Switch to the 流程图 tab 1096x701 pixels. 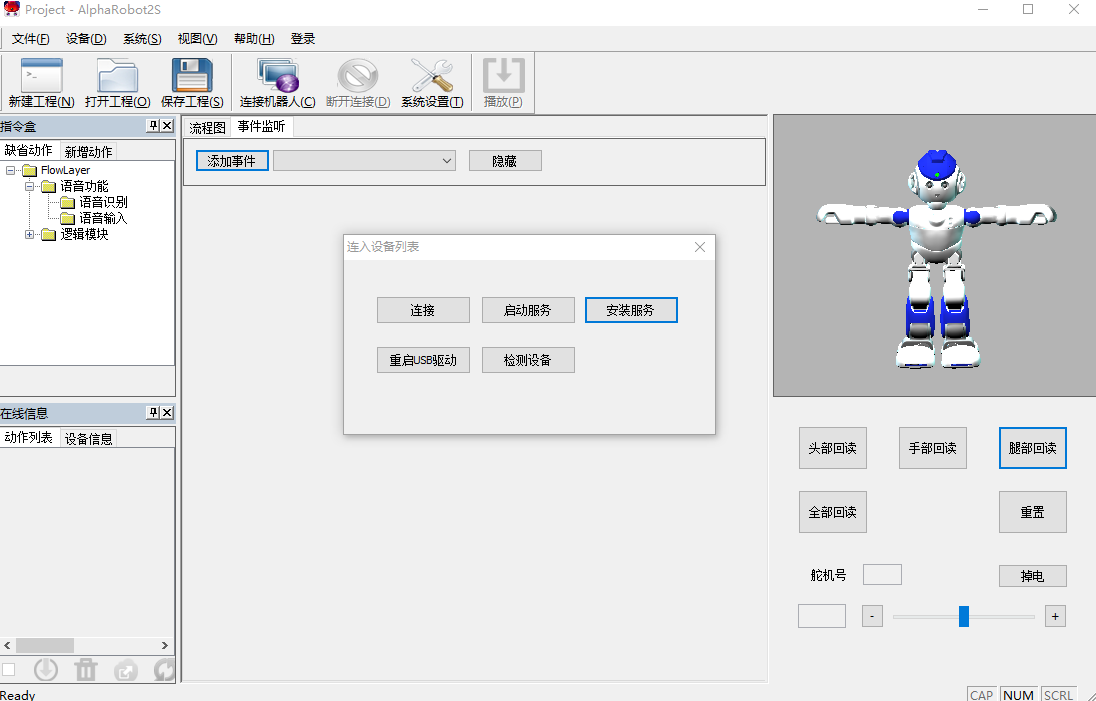point(208,127)
